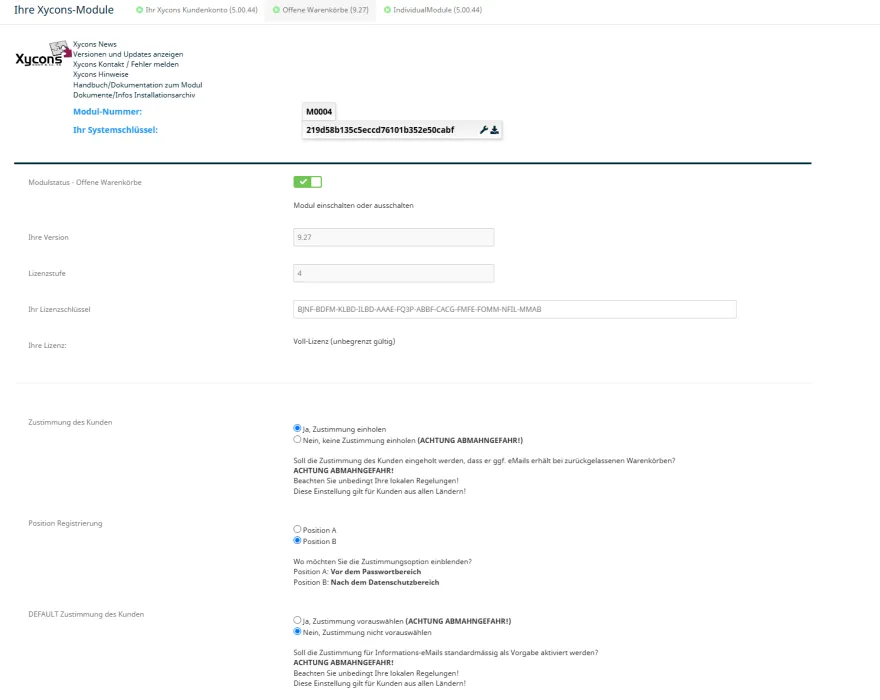Open the Xycons Hinweise link

[x=100, y=75]
